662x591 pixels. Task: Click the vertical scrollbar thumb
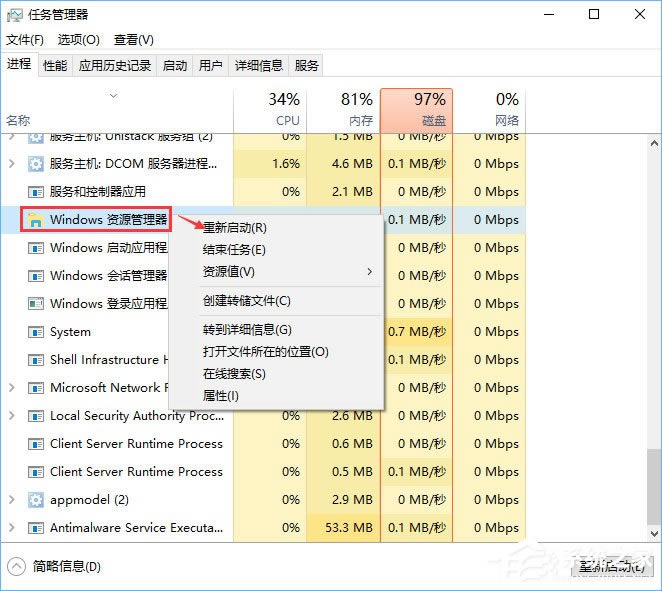654,488
